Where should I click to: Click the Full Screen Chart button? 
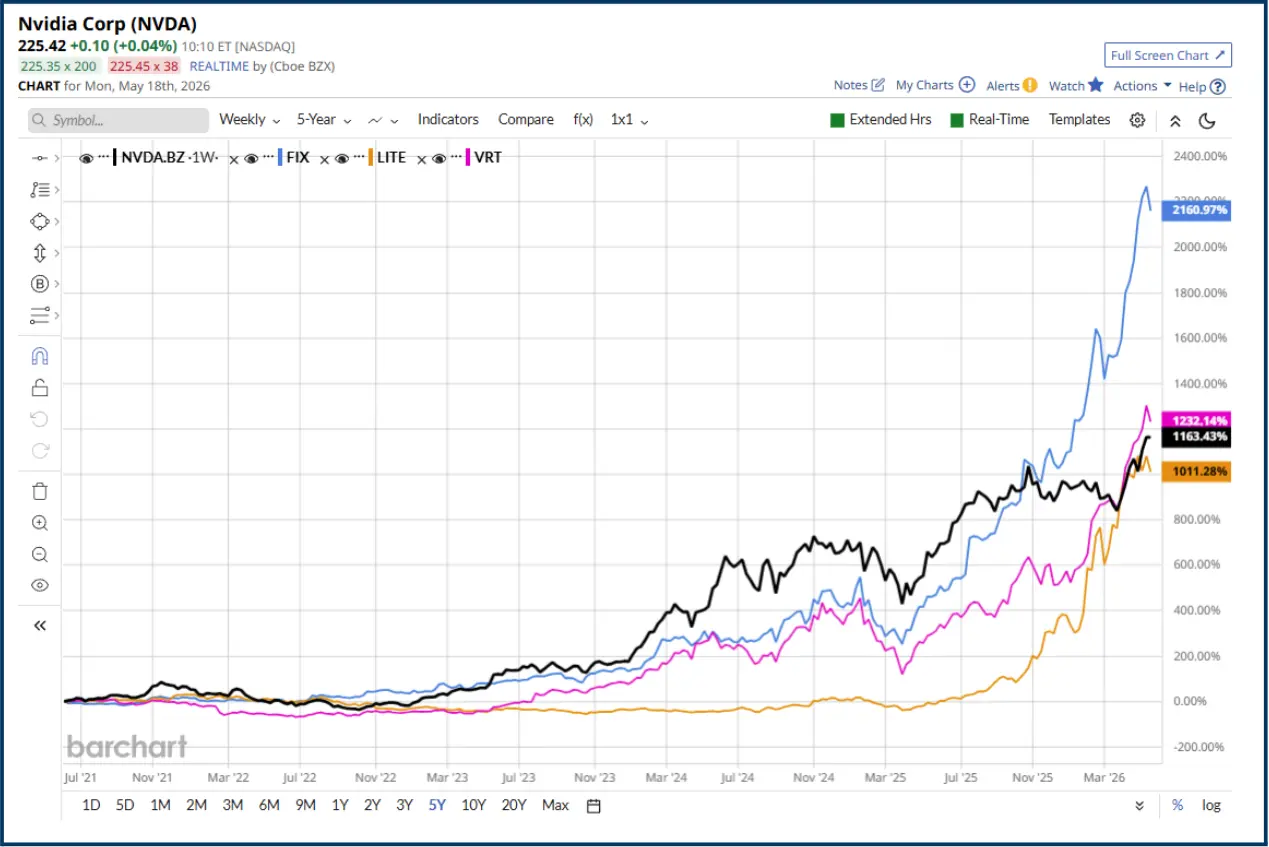tap(1168, 55)
